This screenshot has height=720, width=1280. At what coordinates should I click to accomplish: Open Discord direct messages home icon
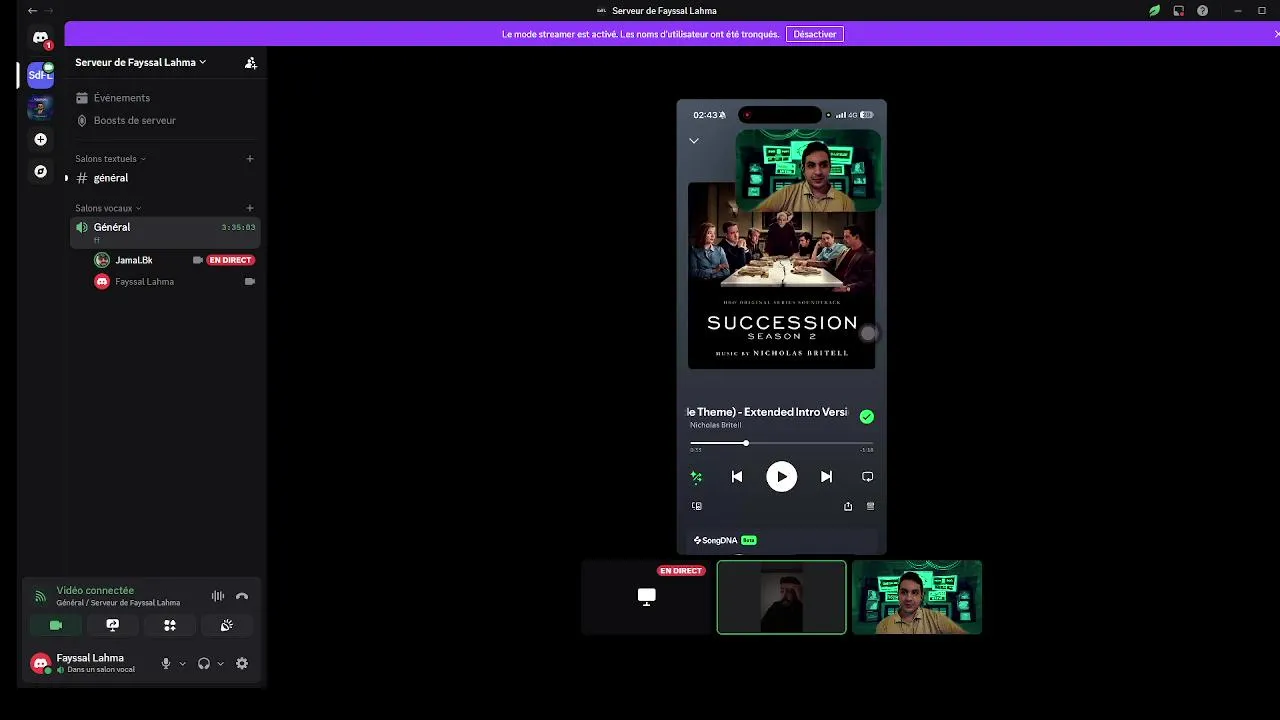click(40, 38)
